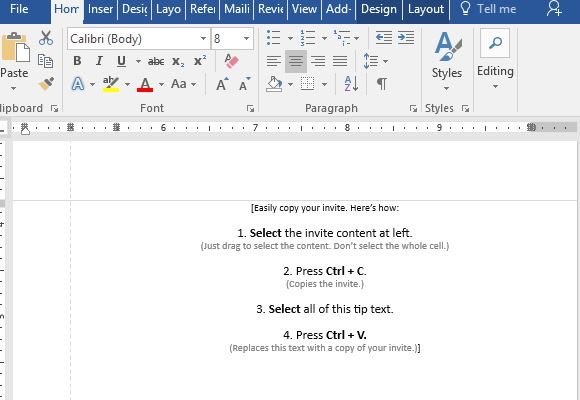
Task: Click the Bullets list icon
Action: pyautogui.click(x=274, y=38)
